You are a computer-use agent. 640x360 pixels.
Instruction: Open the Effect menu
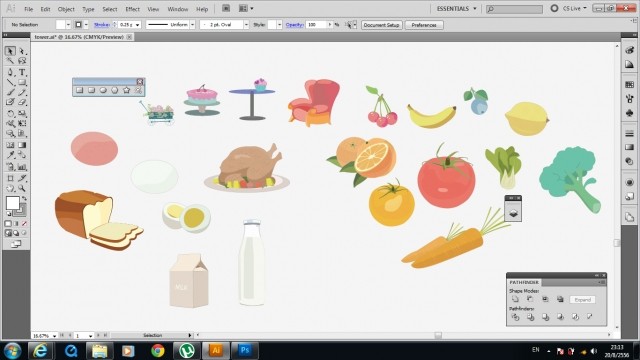132,9
